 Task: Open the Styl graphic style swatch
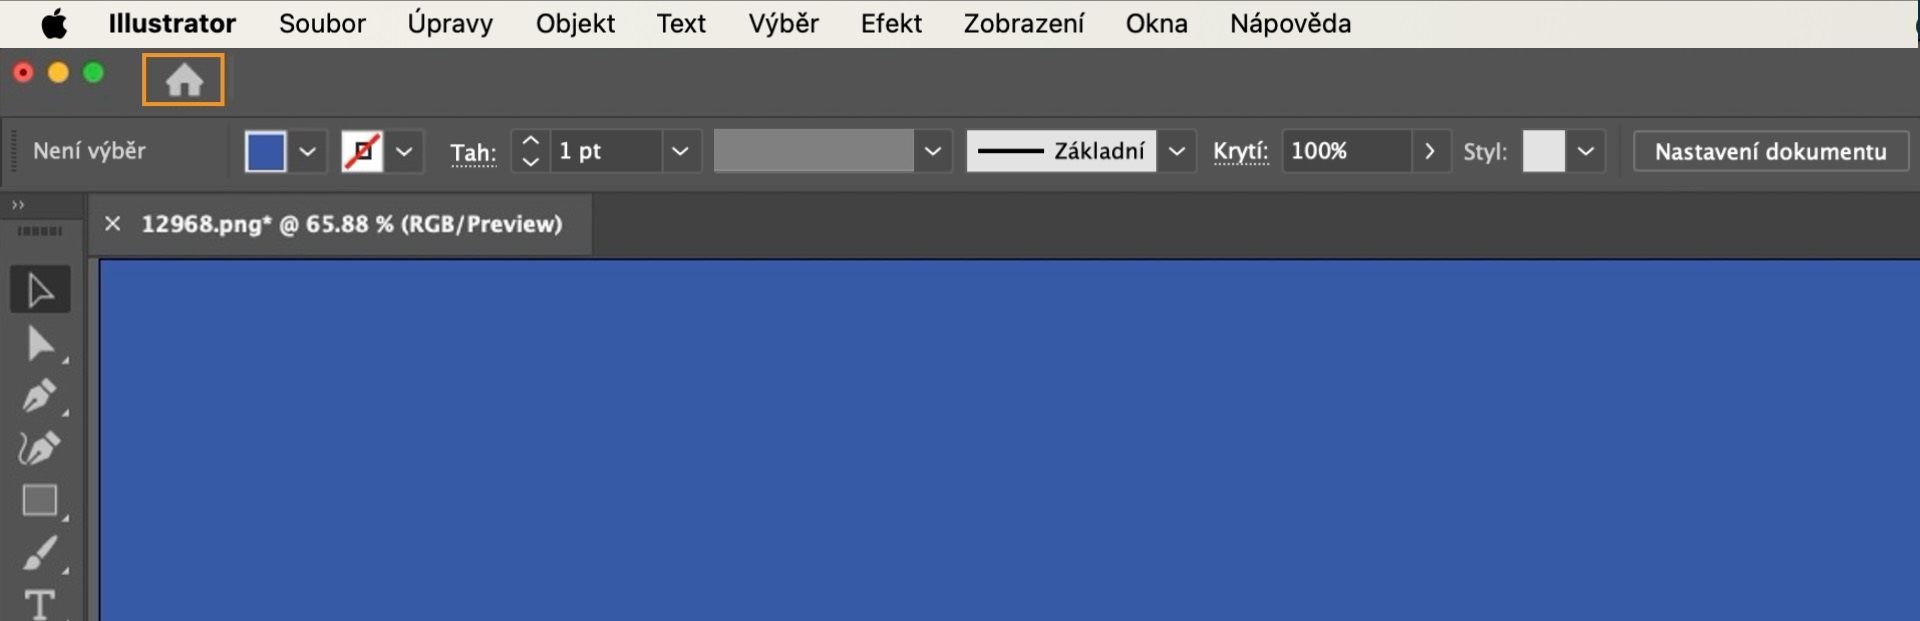1546,151
